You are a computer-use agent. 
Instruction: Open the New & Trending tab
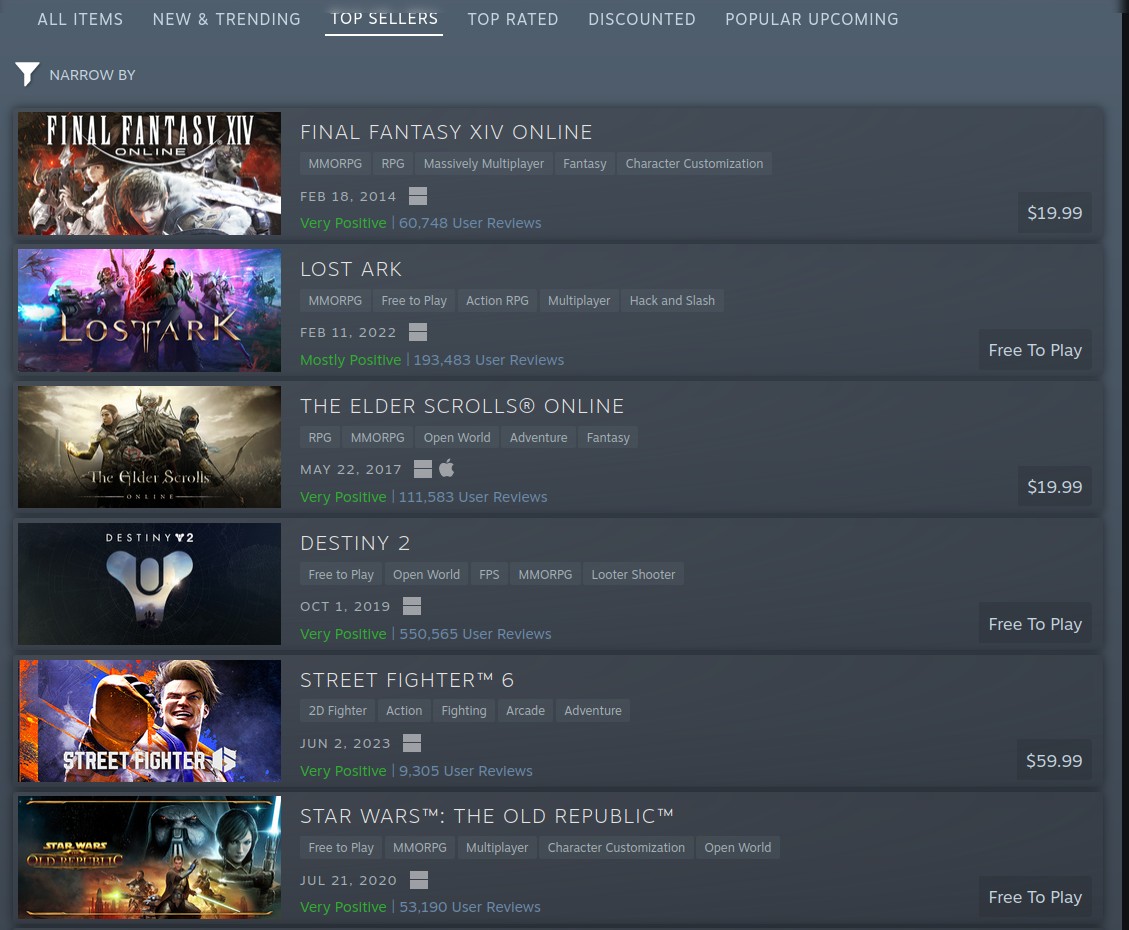point(226,19)
